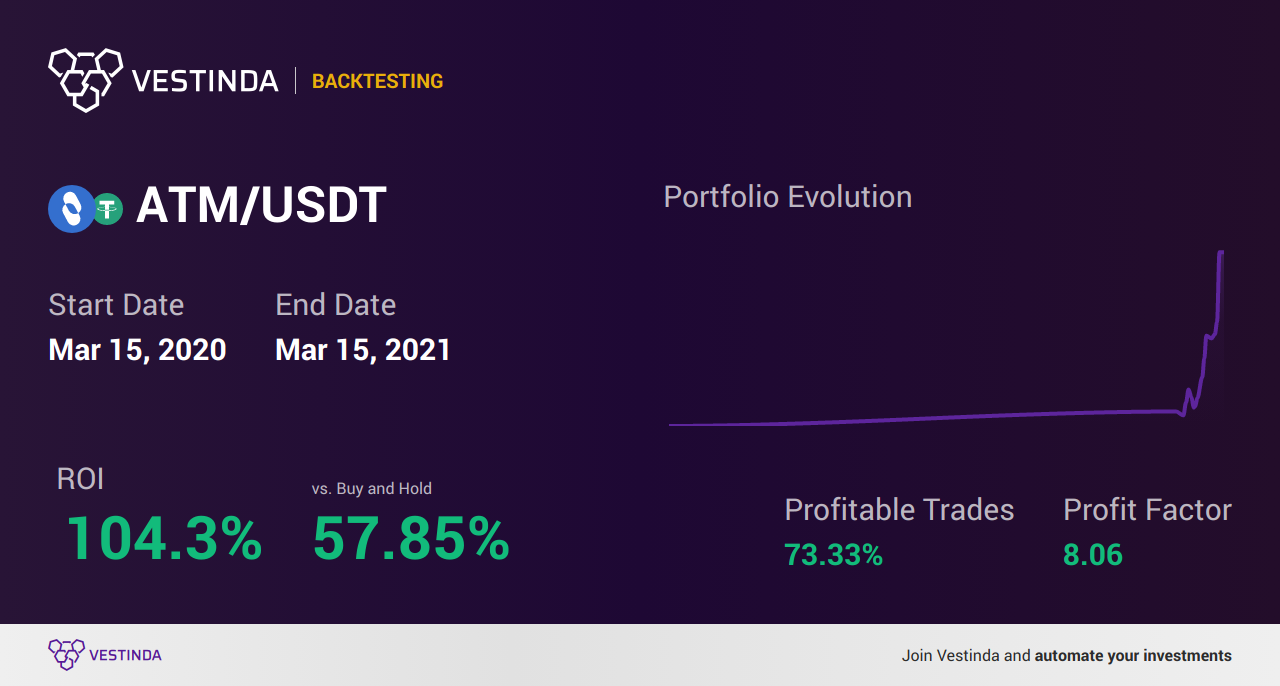Image resolution: width=1280 pixels, height=686 pixels.
Task: Click the automate your investments link
Action: (x=1133, y=656)
